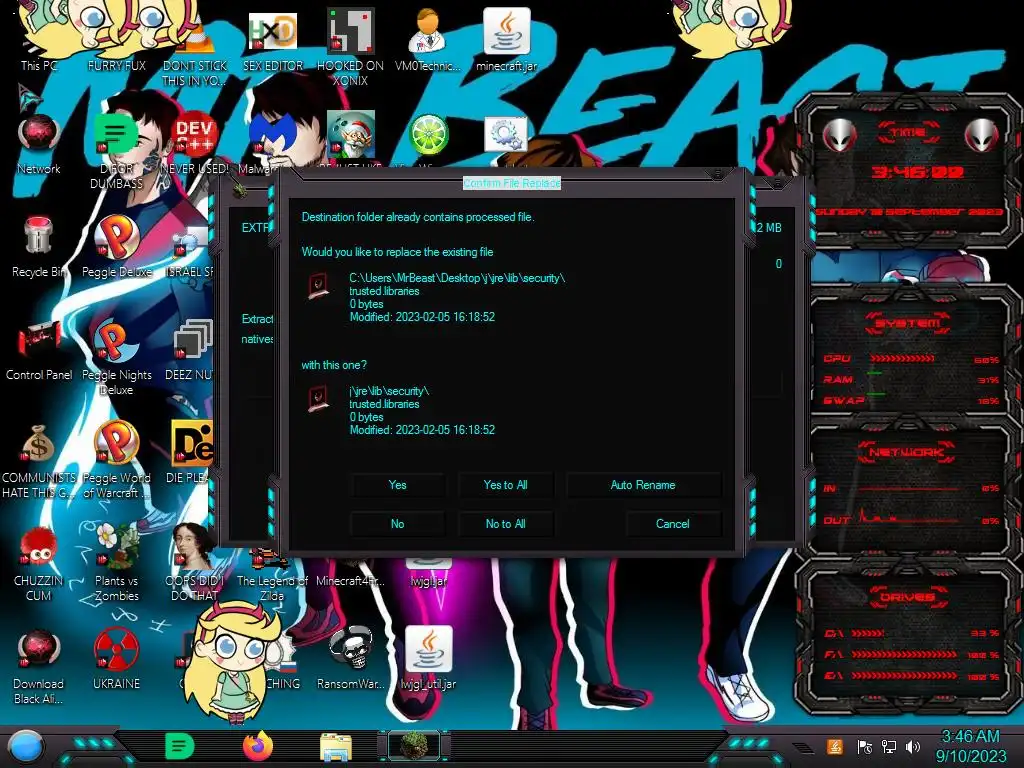The height and width of the screenshot is (768, 1024).
Task: Click the volume speaker tray icon
Action: click(x=913, y=746)
